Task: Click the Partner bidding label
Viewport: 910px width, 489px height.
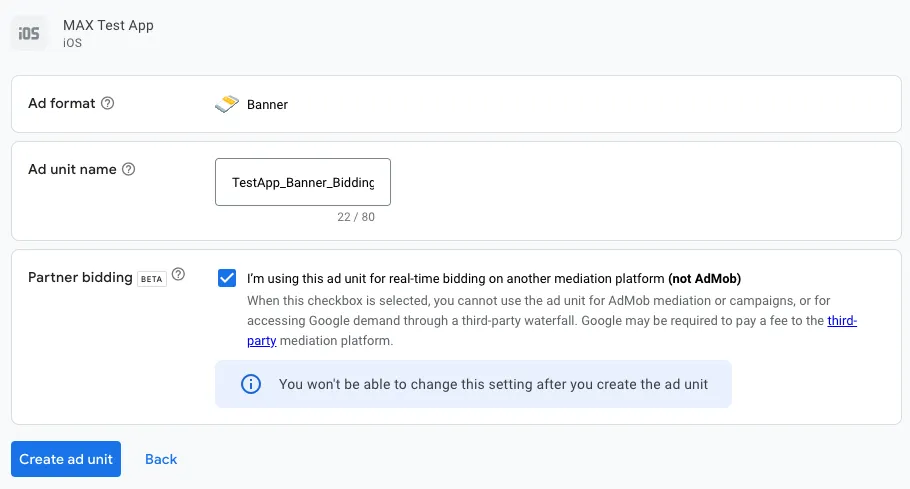Action: [80, 277]
